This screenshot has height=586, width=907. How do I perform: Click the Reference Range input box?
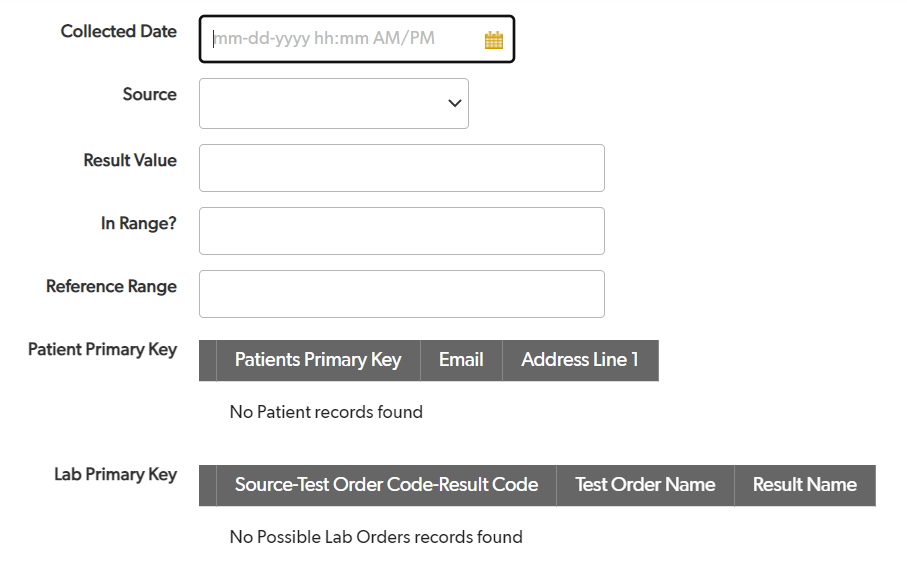point(402,294)
